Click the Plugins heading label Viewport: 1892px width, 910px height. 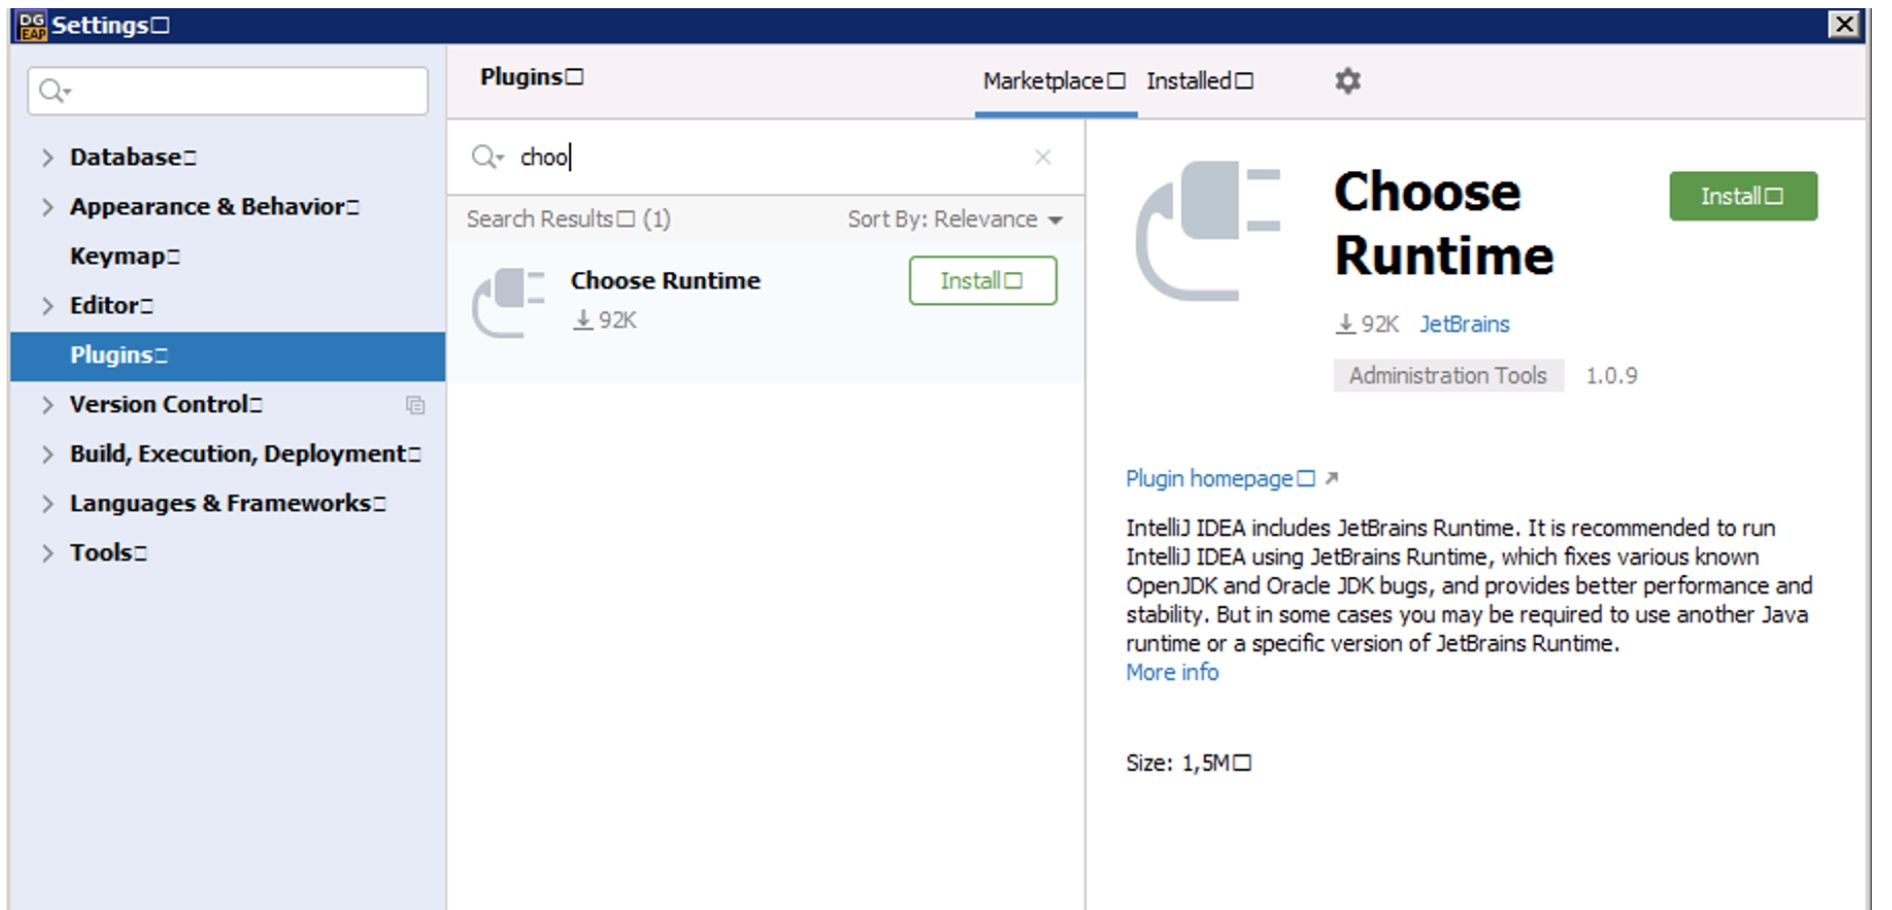[531, 77]
